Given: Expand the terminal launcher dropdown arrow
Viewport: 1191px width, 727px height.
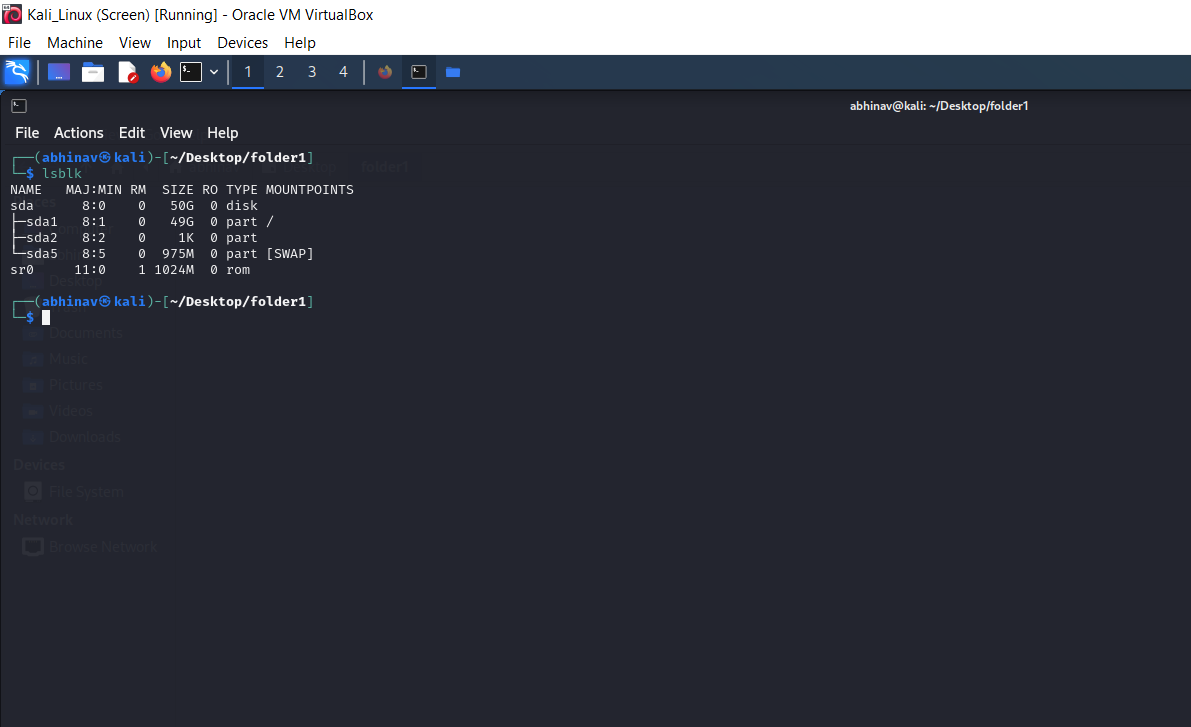Looking at the screenshot, I should [x=214, y=72].
